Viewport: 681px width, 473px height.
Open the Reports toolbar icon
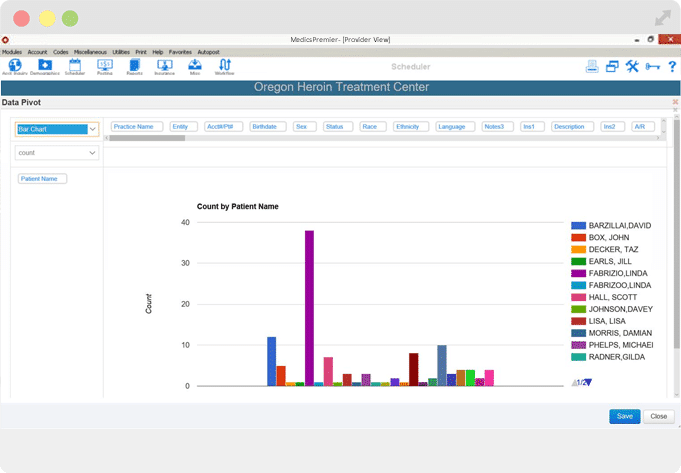pos(134,66)
